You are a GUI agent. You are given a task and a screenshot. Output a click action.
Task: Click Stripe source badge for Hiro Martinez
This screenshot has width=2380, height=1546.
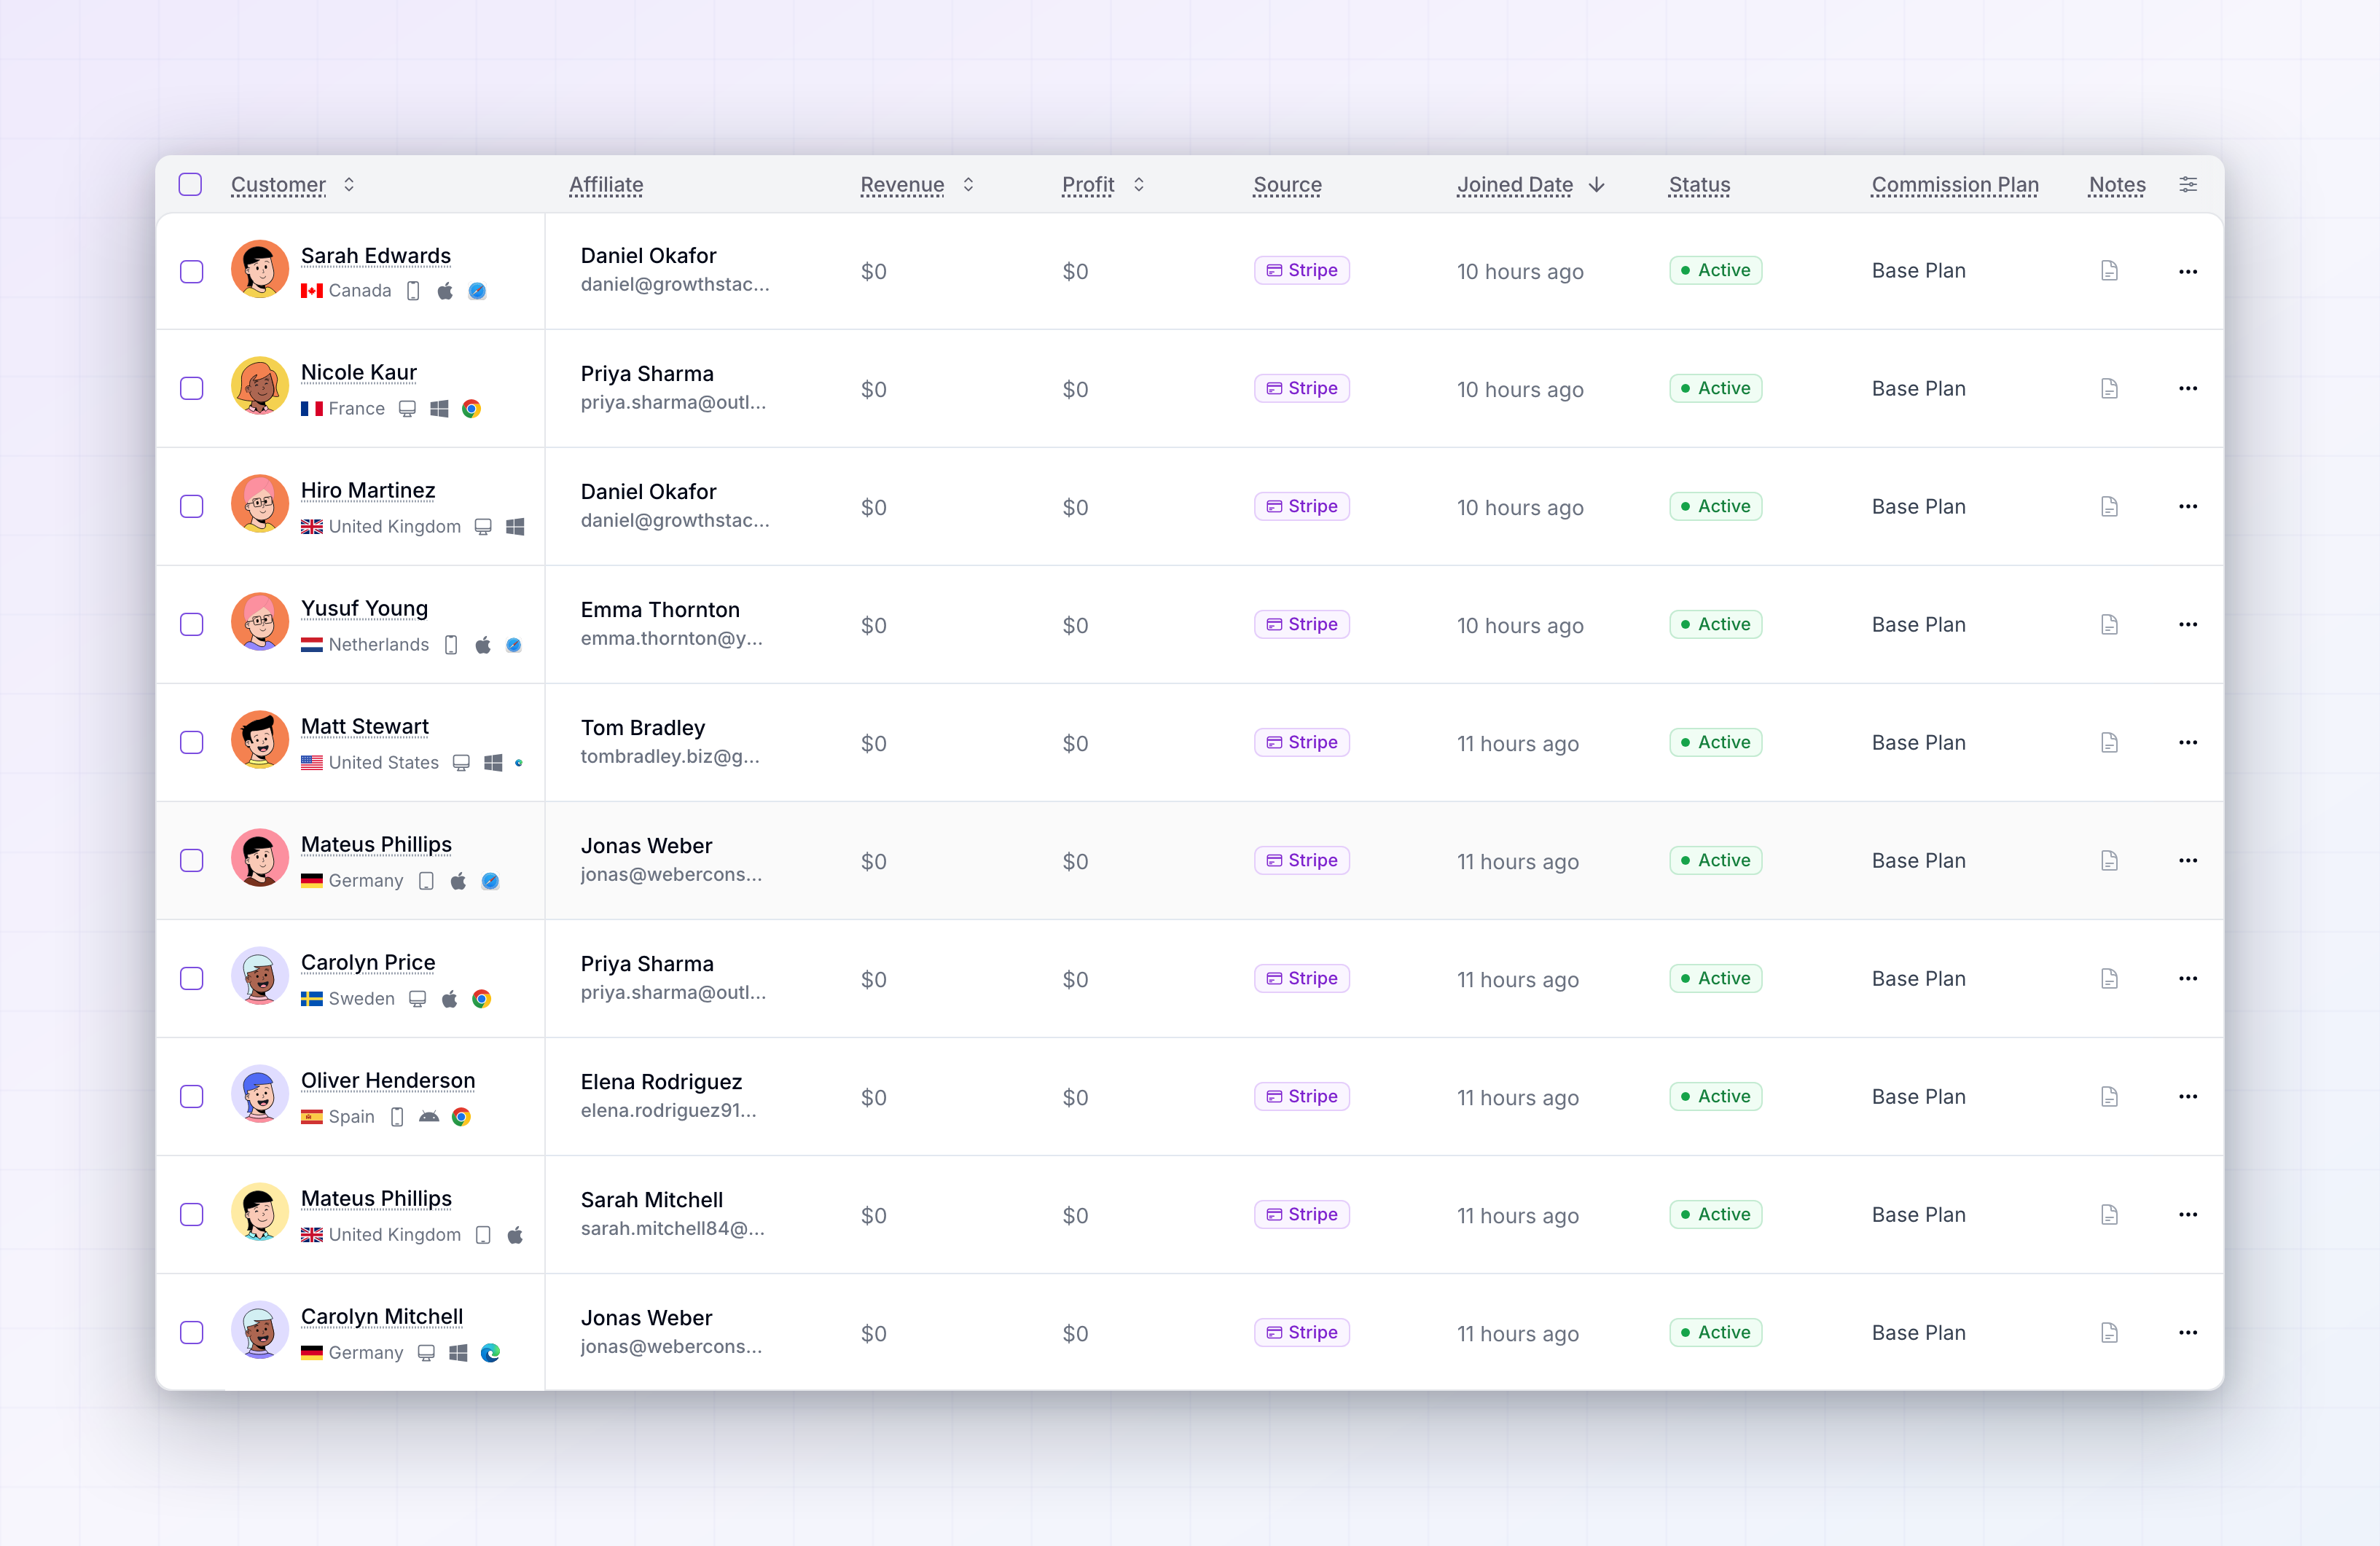1301,507
